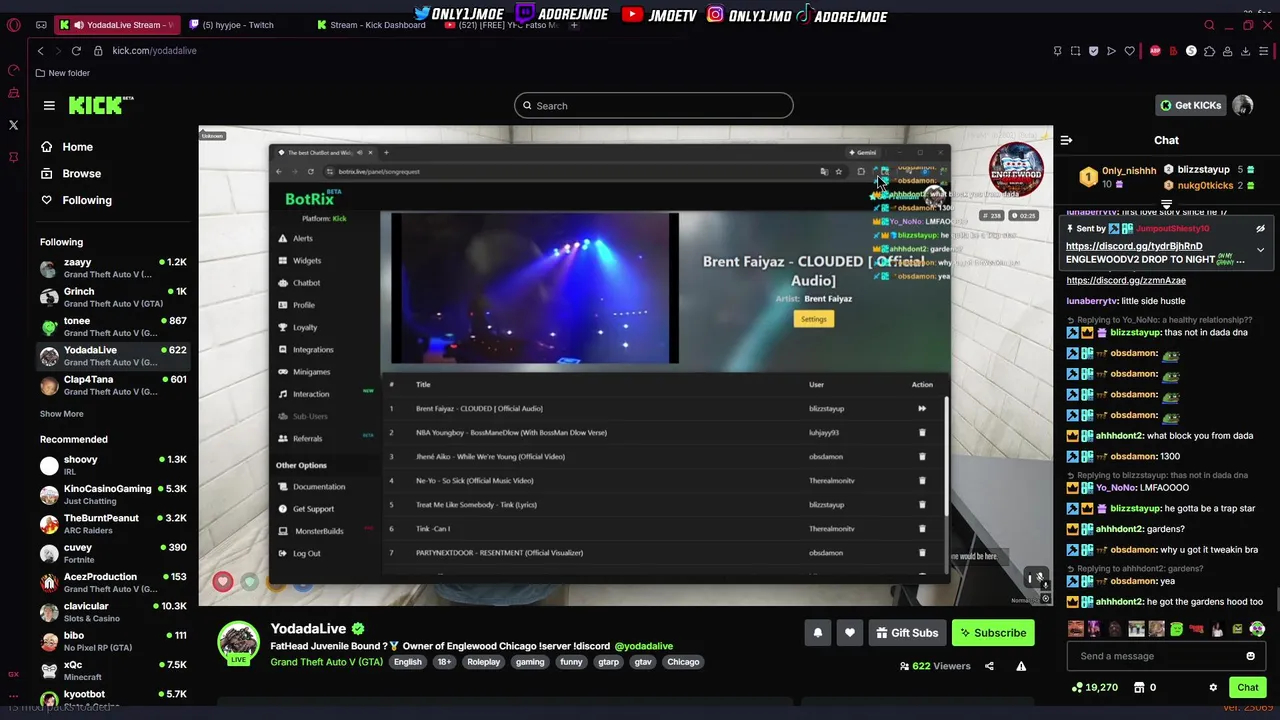This screenshot has height=720, width=1280.
Task: Open Clap4Tana channel in Following list
Action: pos(113,385)
